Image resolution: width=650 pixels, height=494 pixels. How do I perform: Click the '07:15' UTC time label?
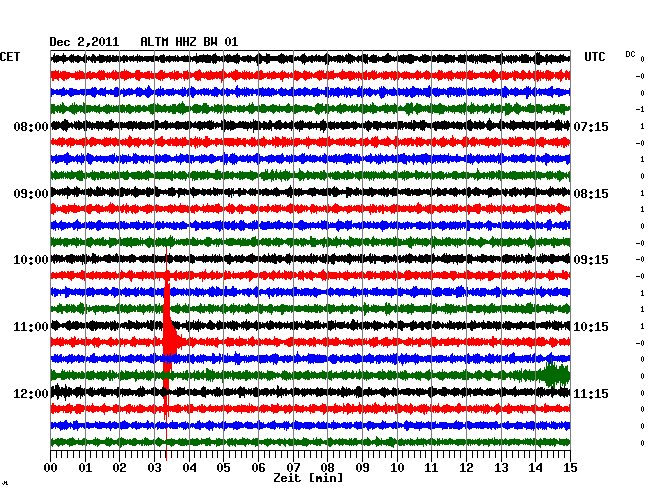591,126
